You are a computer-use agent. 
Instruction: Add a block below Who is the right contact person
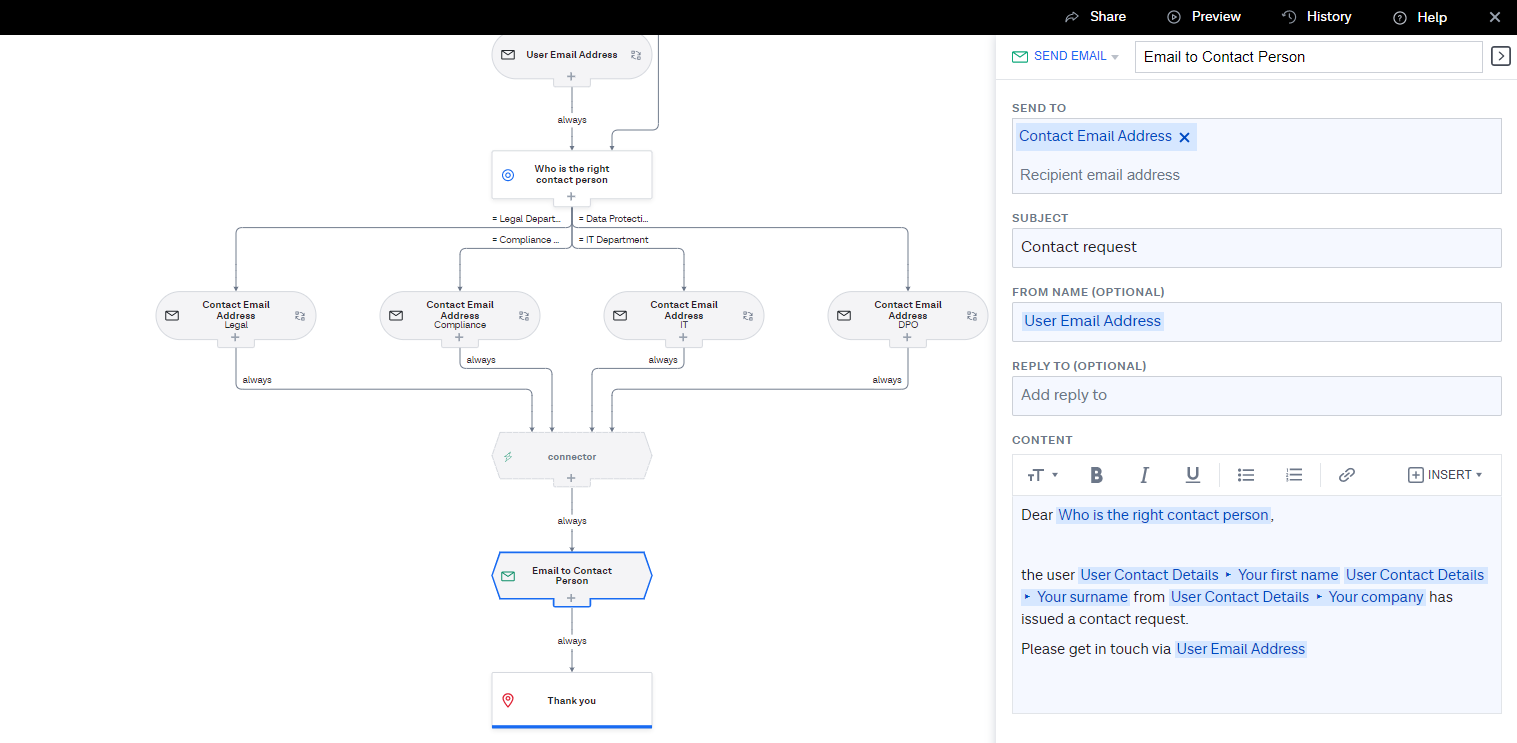(x=571, y=196)
